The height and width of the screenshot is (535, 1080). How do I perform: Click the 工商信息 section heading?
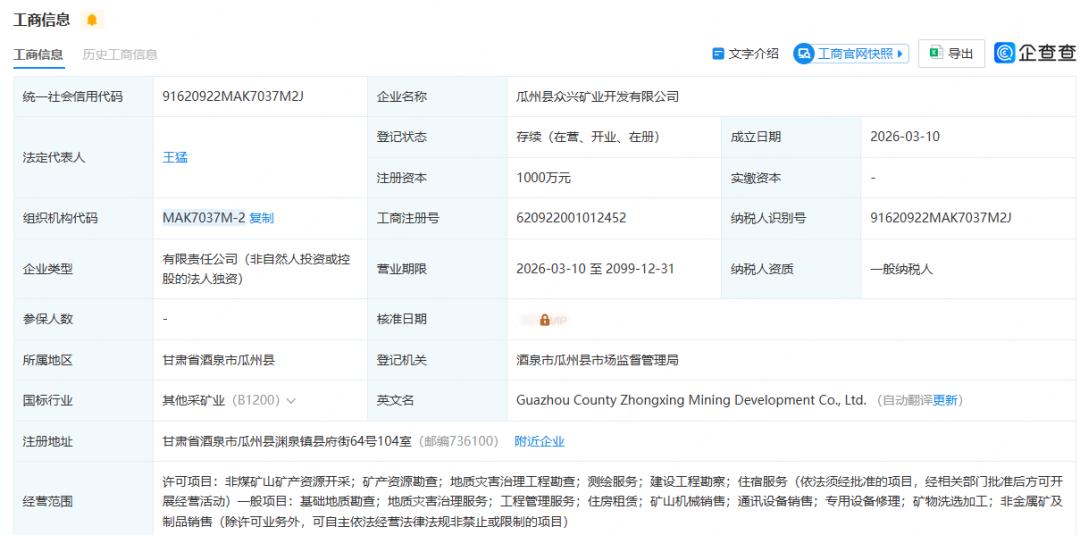(x=41, y=20)
